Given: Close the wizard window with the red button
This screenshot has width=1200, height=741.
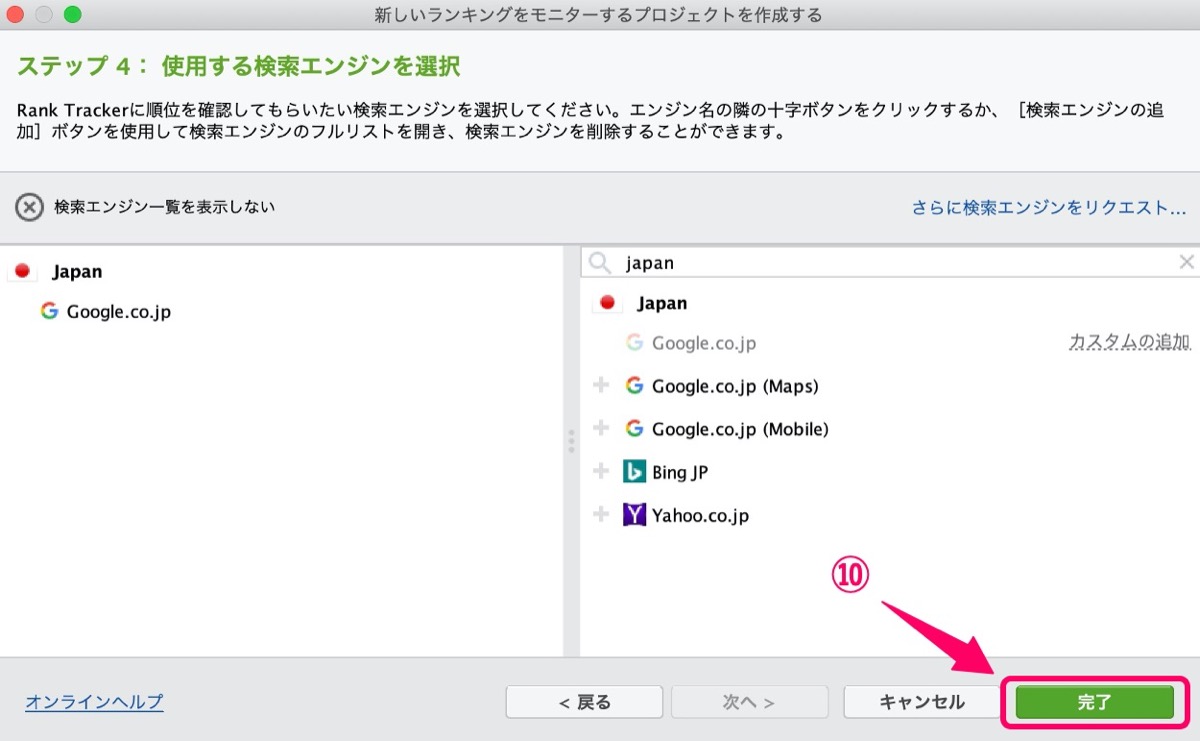Looking at the screenshot, I should click(x=16, y=15).
